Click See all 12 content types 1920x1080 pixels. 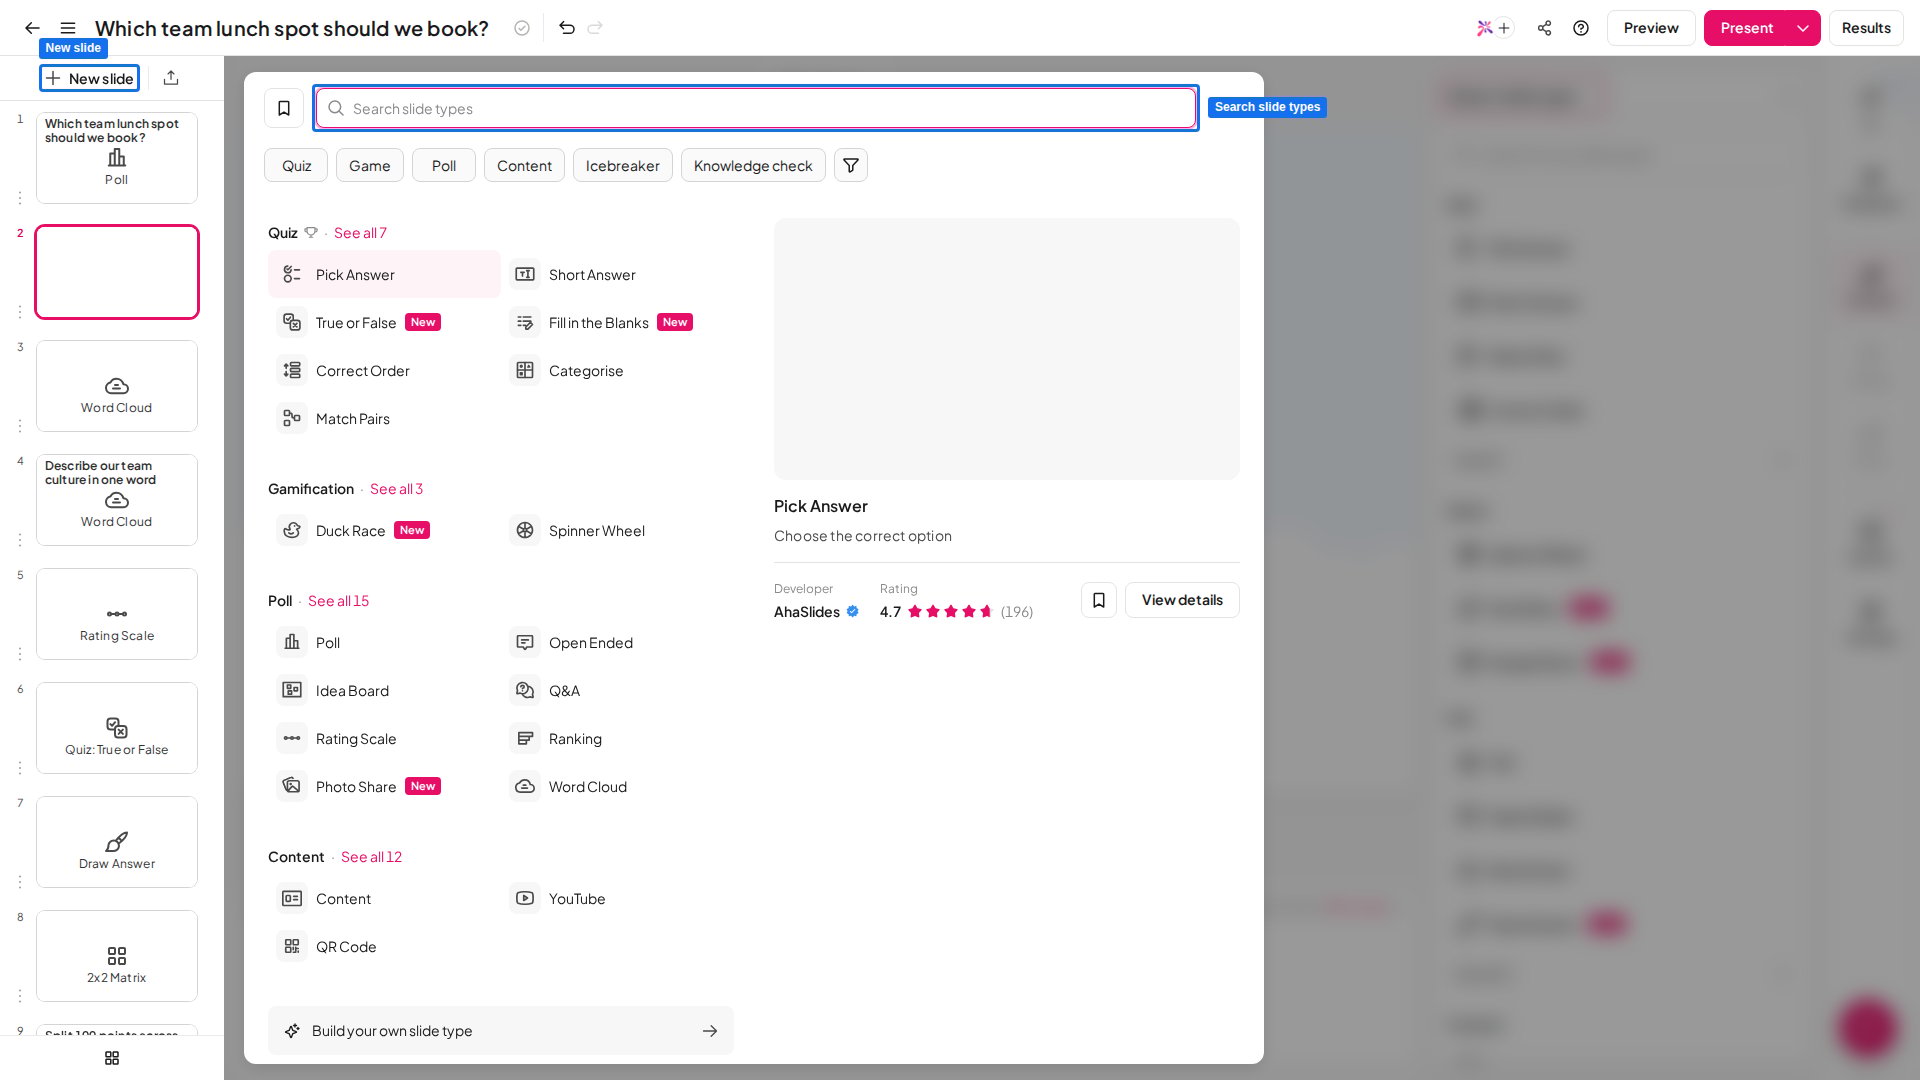[371, 857]
